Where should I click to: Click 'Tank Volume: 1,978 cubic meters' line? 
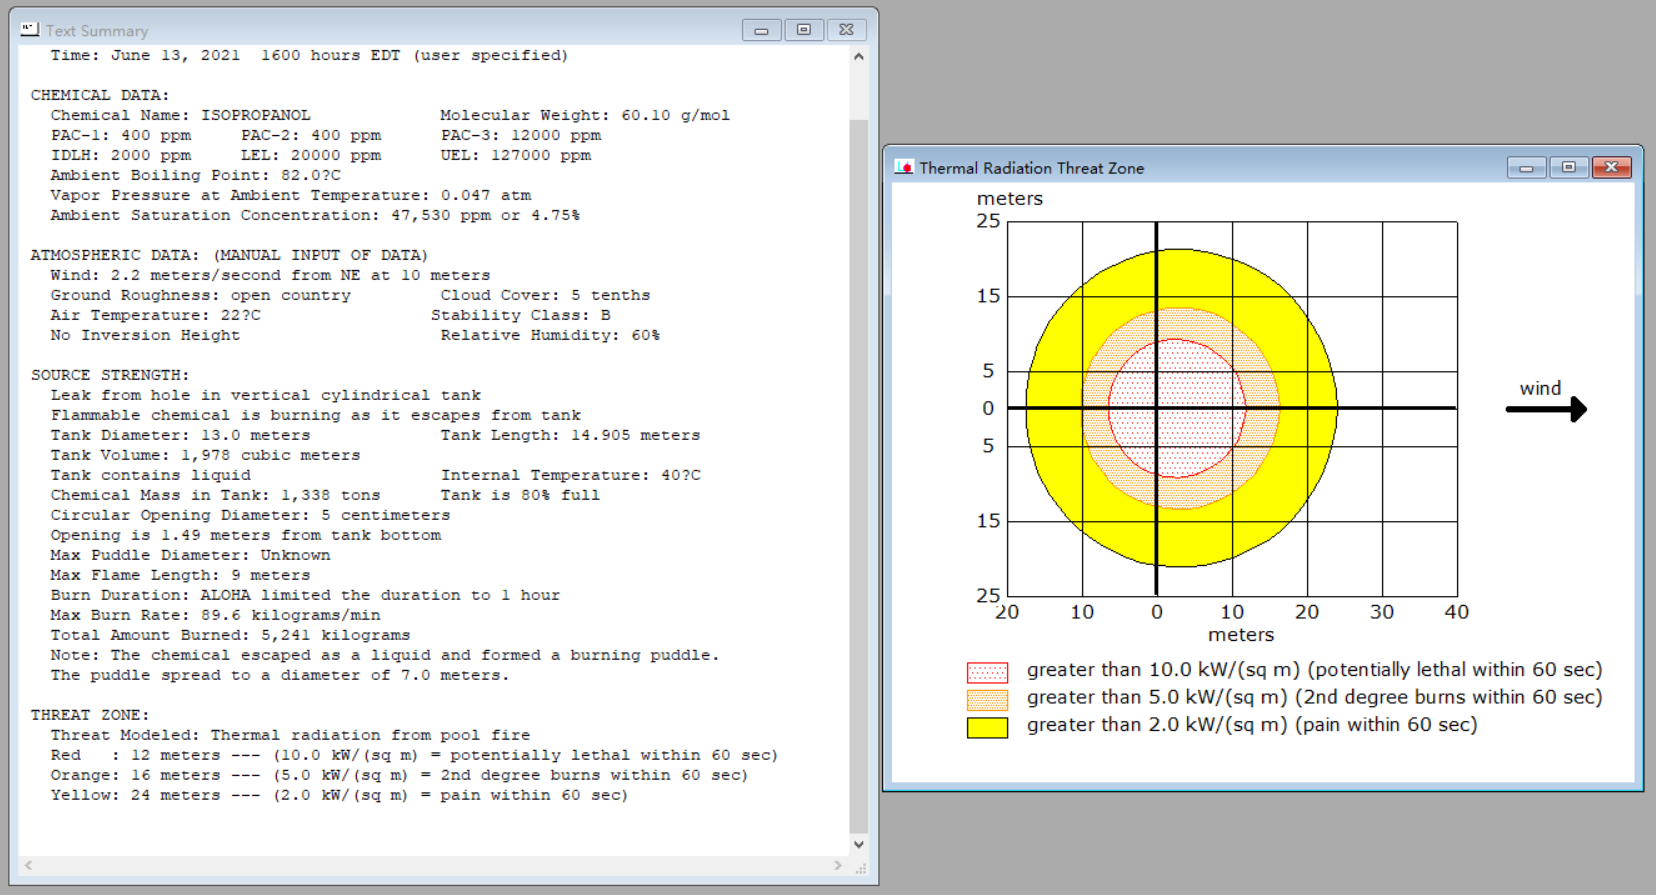tap(205, 455)
